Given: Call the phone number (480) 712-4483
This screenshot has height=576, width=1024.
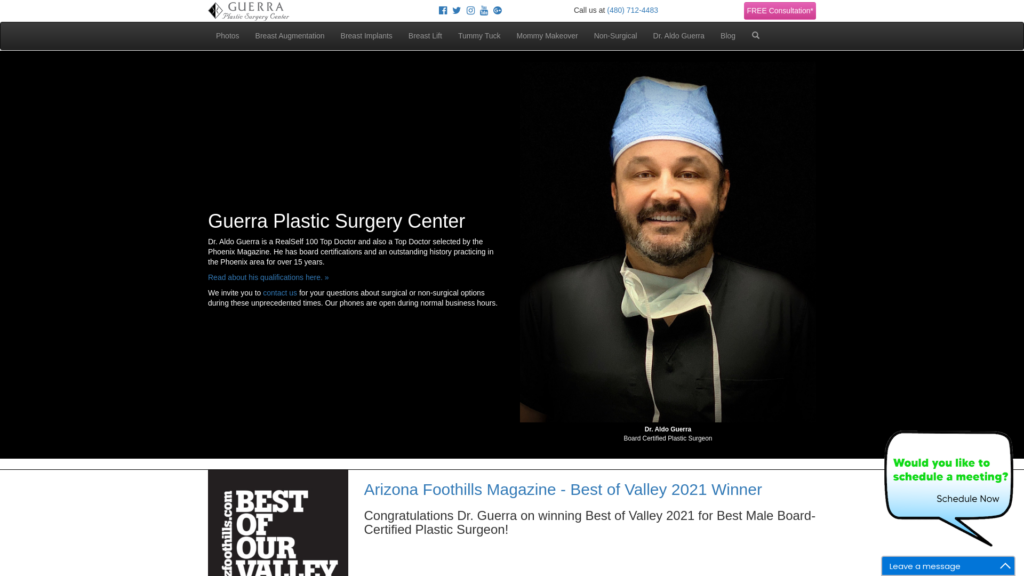Looking at the screenshot, I should coord(632,10).
